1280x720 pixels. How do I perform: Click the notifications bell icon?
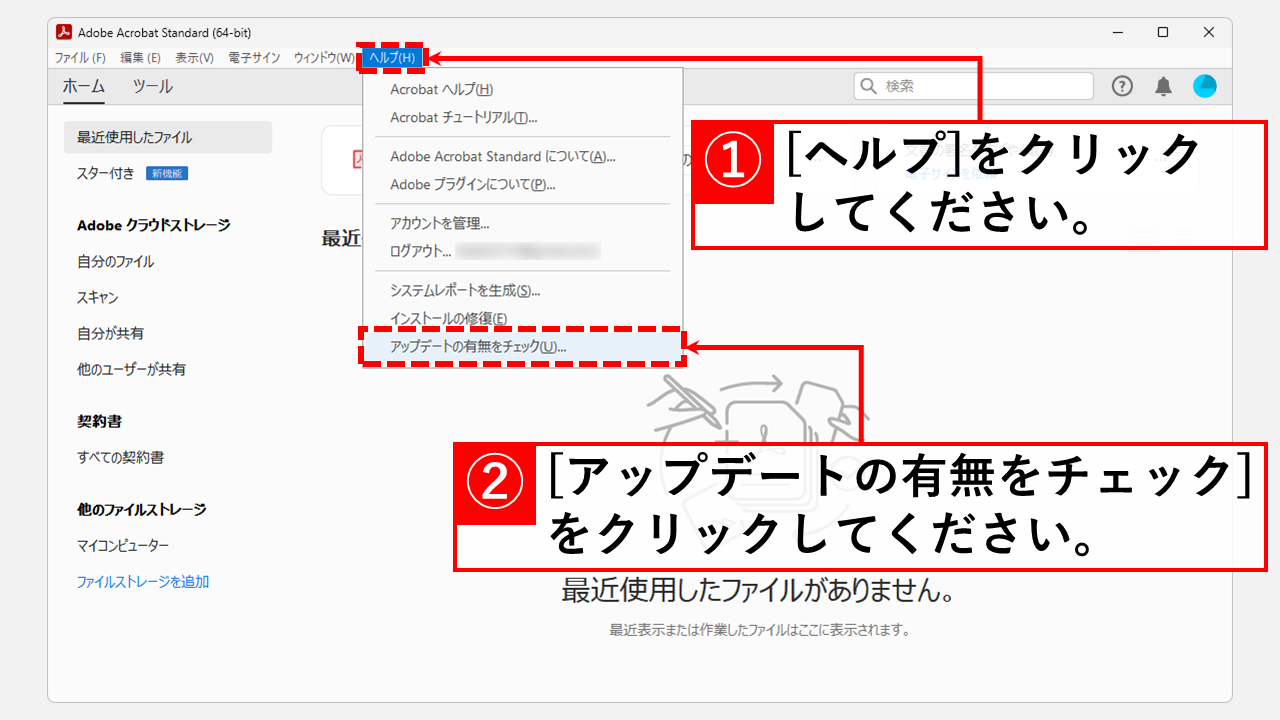pyautogui.click(x=1162, y=86)
